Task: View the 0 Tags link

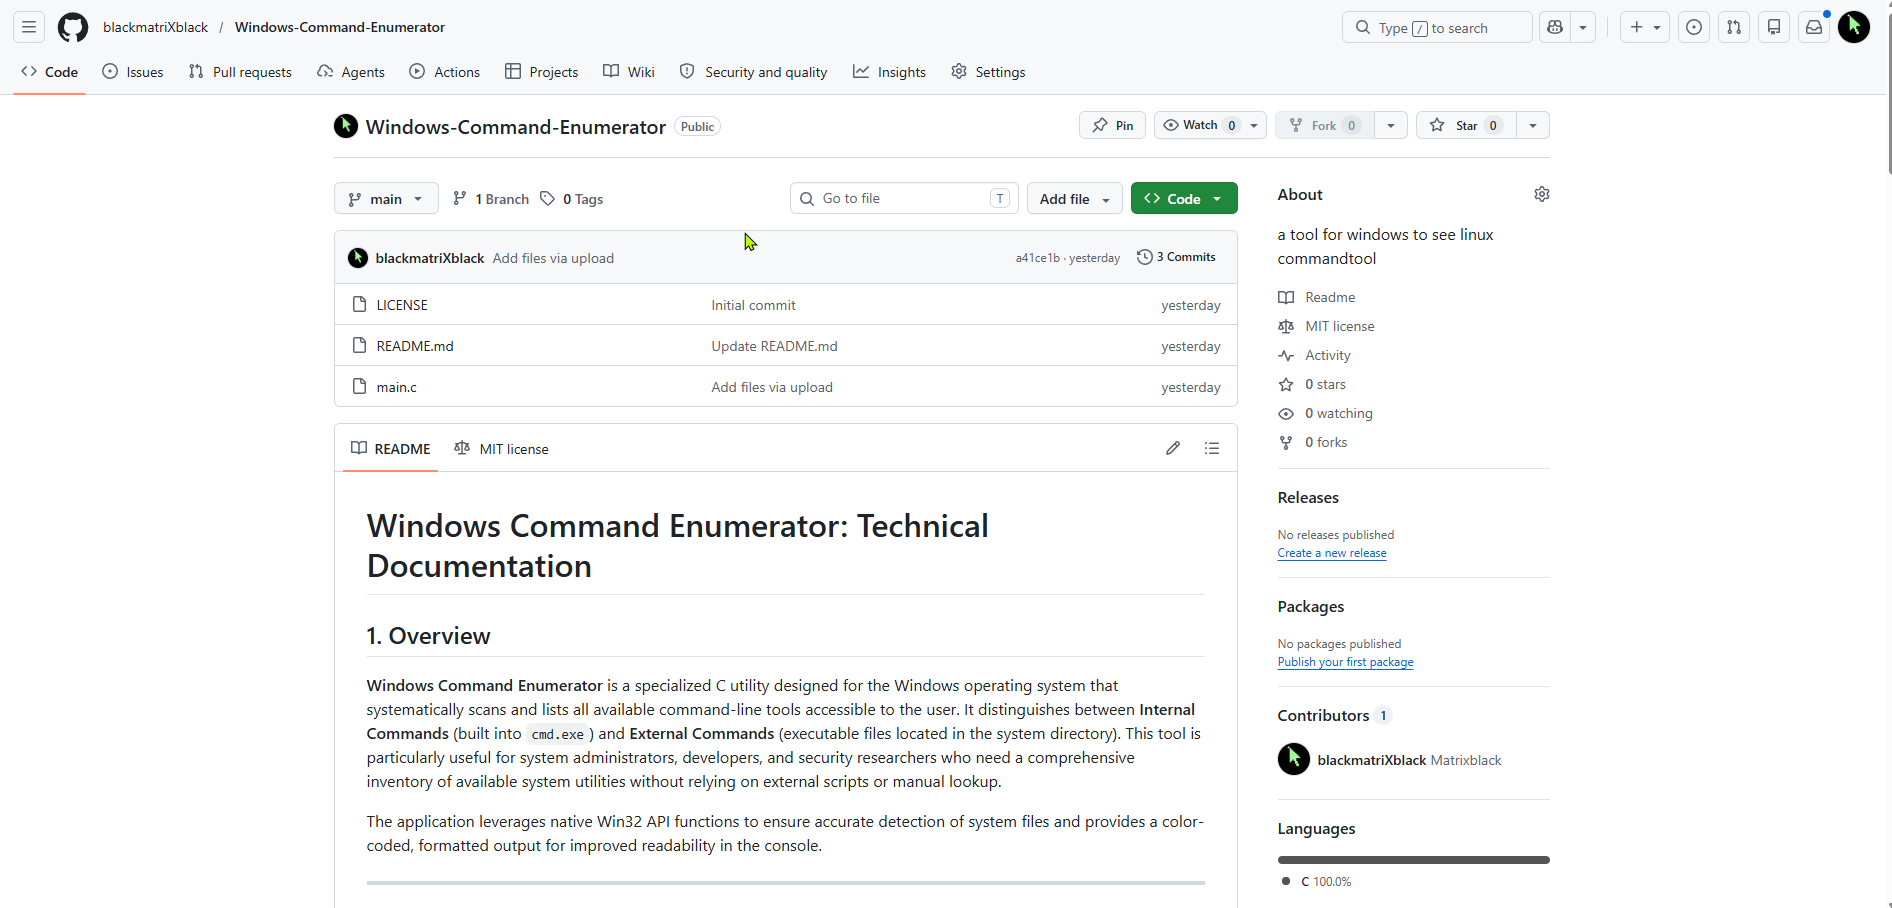Action: pyautogui.click(x=572, y=198)
